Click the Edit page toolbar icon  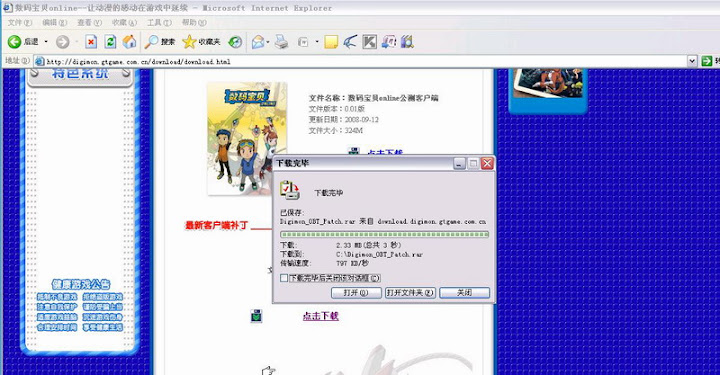click(303, 42)
